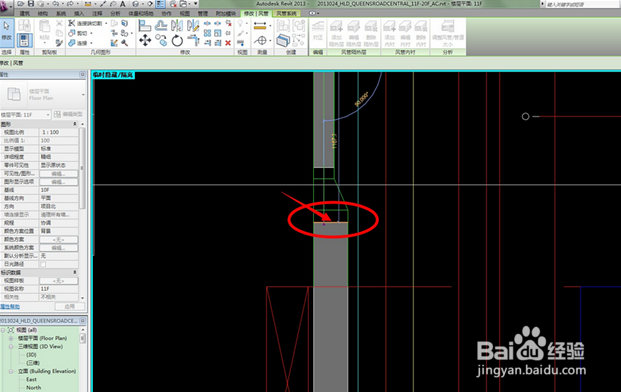Click the red Delete X icon
Screen dimensions: 621x392
coord(228,43)
